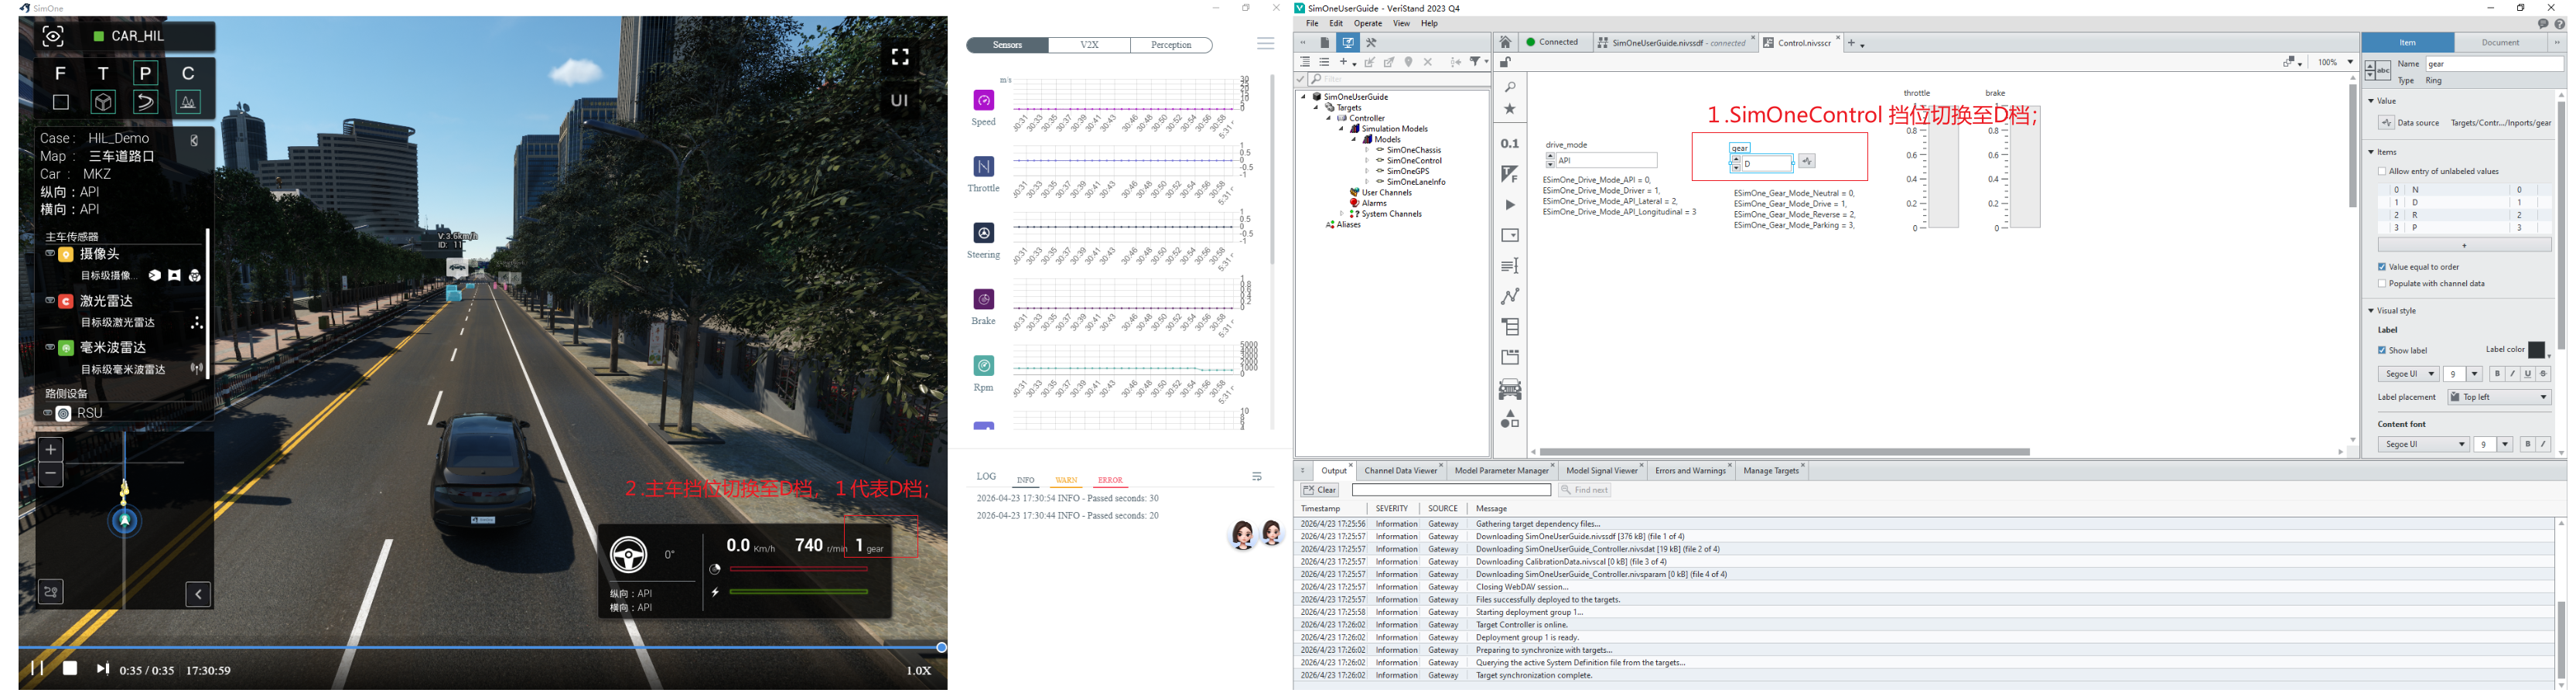
Task: Toggle the 3D bounding cube icon
Action: coord(103,102)
